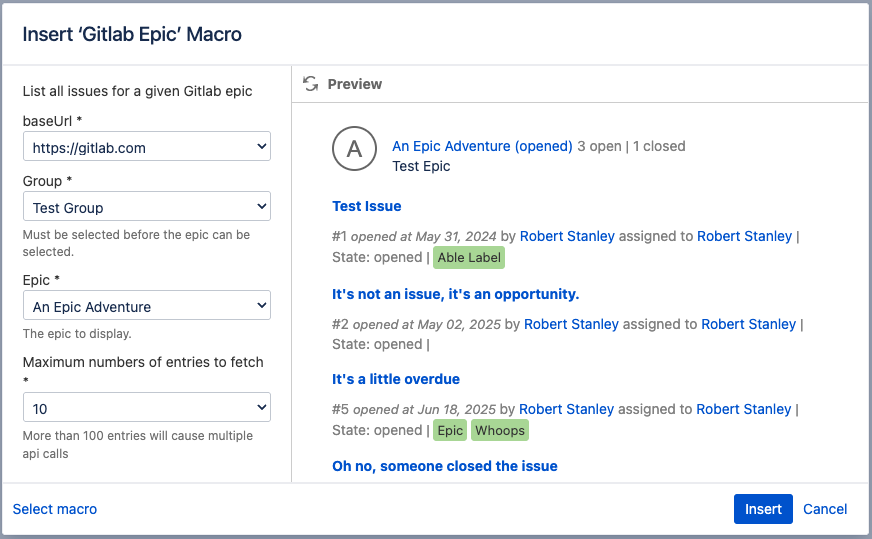
Task: Open the Test Issue link
Action: (366, 206)
